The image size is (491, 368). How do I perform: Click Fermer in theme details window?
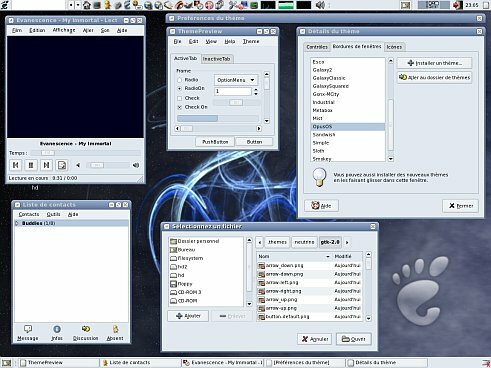point(461,206)
